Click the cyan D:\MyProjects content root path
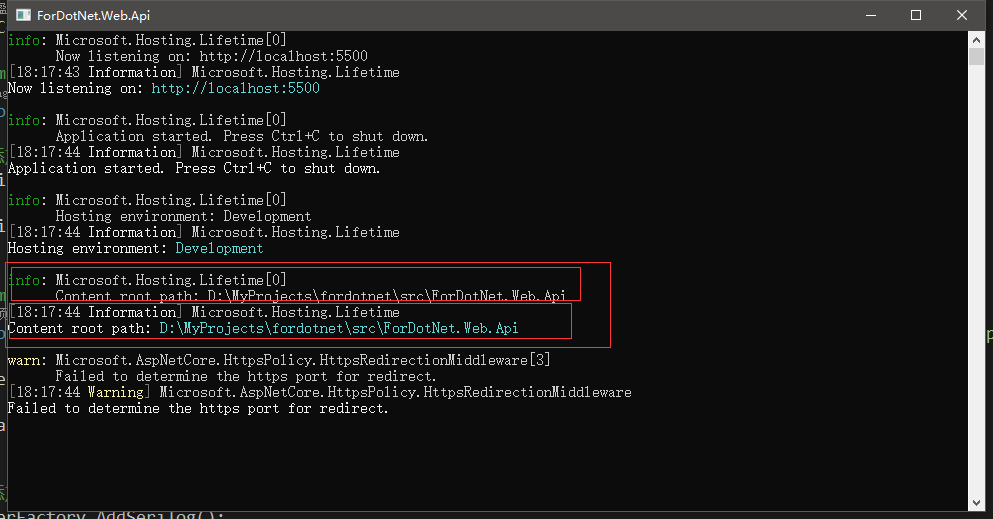This screenshot has width=993, height=519. 338,329
